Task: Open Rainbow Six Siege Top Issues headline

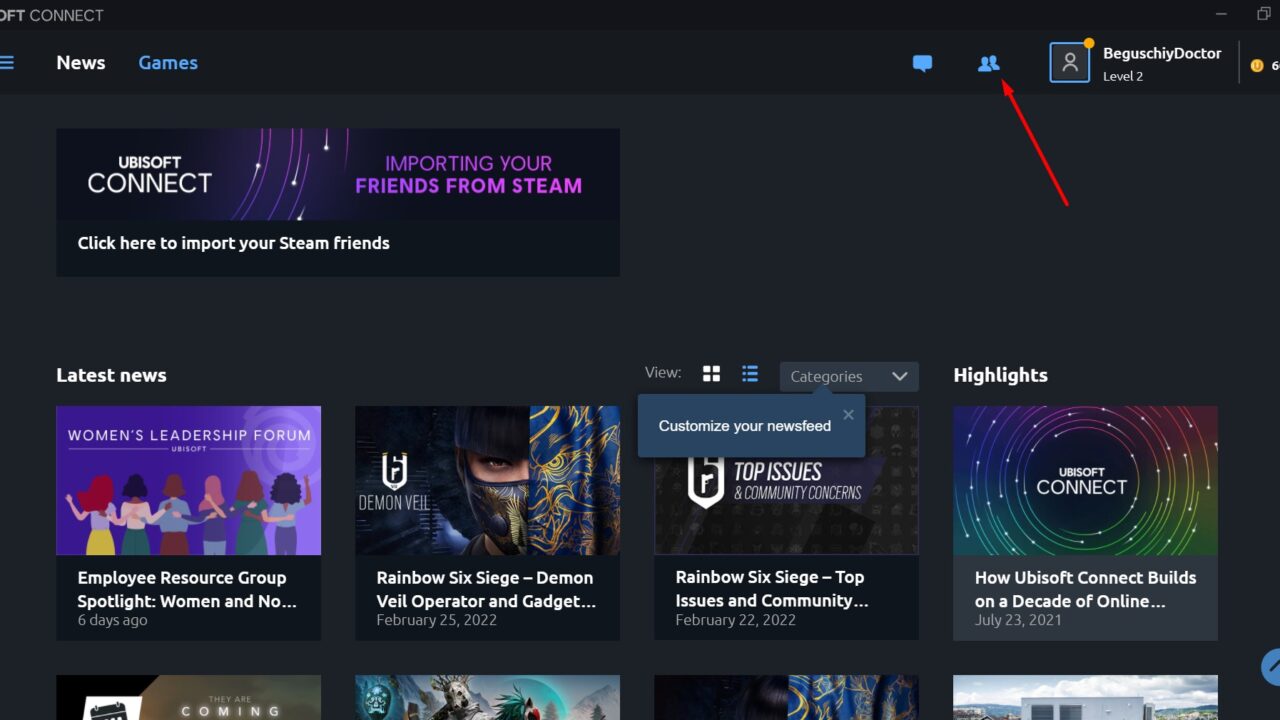Action: coord(772,589)
